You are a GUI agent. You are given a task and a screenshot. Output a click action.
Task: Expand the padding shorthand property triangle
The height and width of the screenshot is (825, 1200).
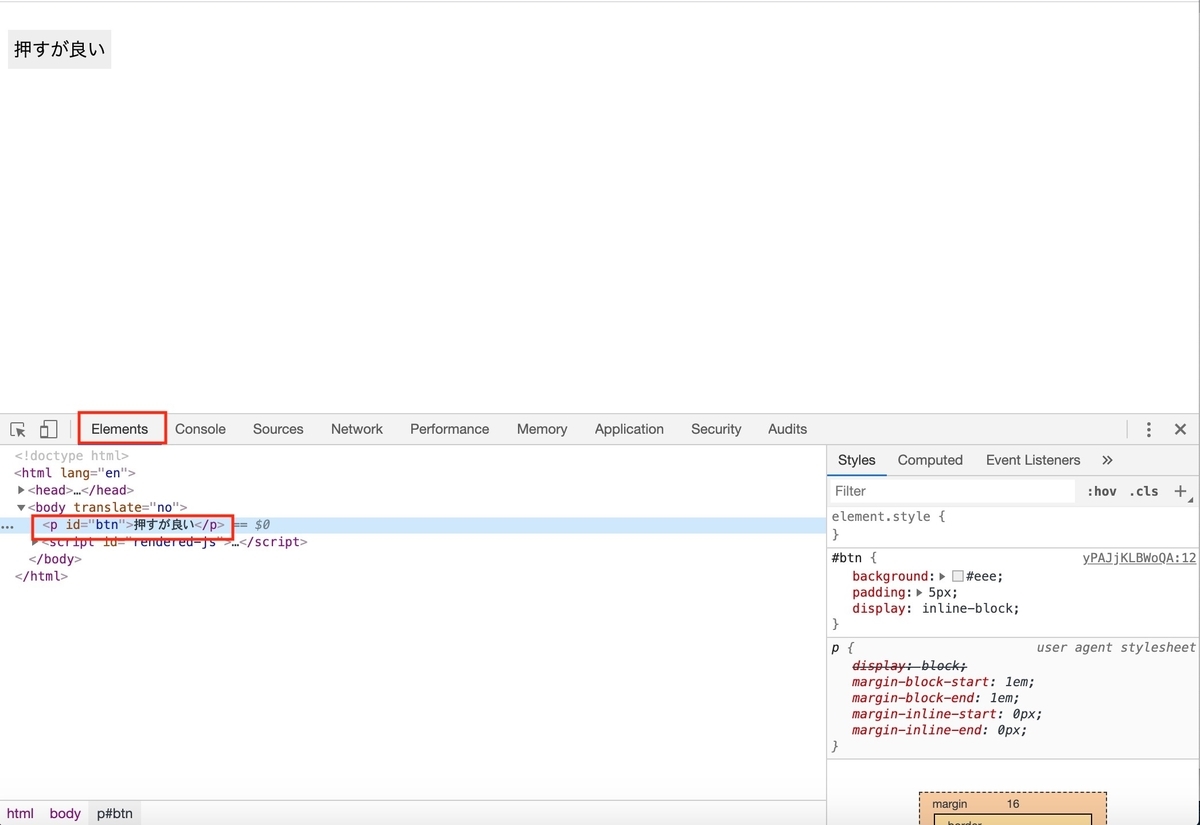point(920,592)
